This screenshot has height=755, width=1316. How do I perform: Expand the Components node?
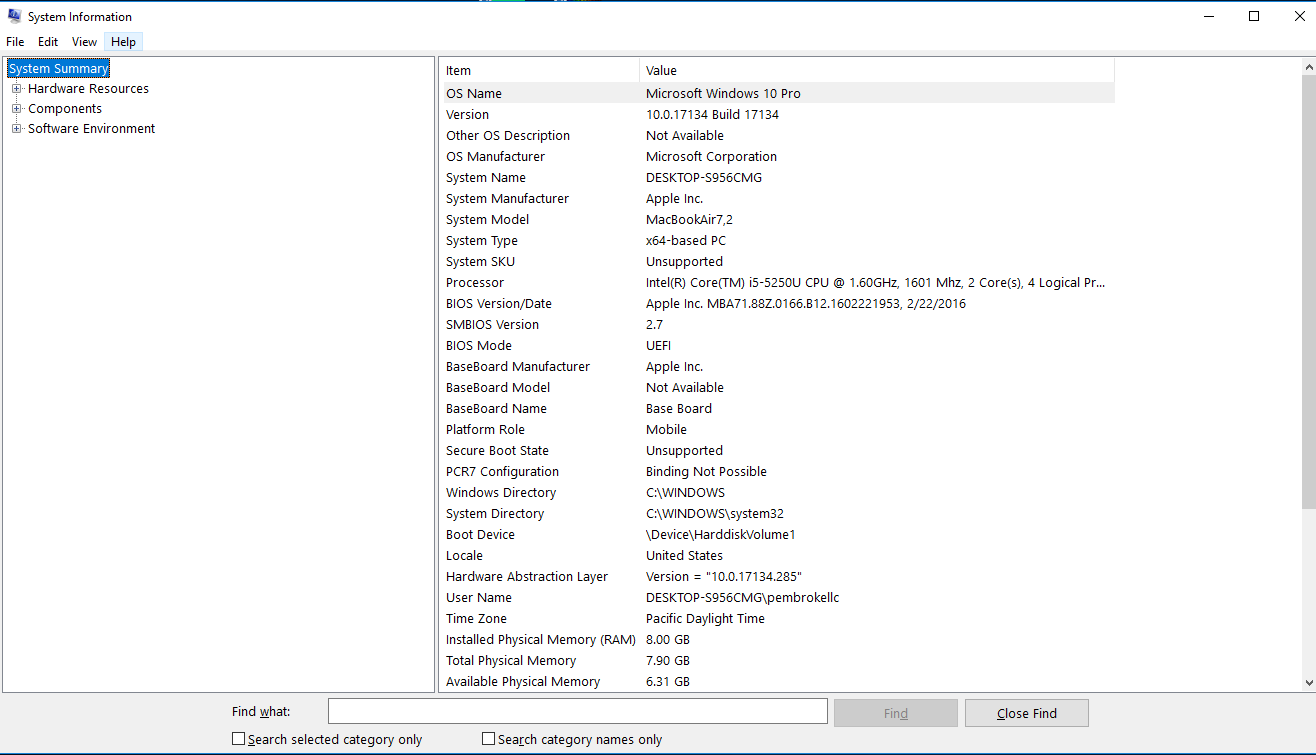16,109
